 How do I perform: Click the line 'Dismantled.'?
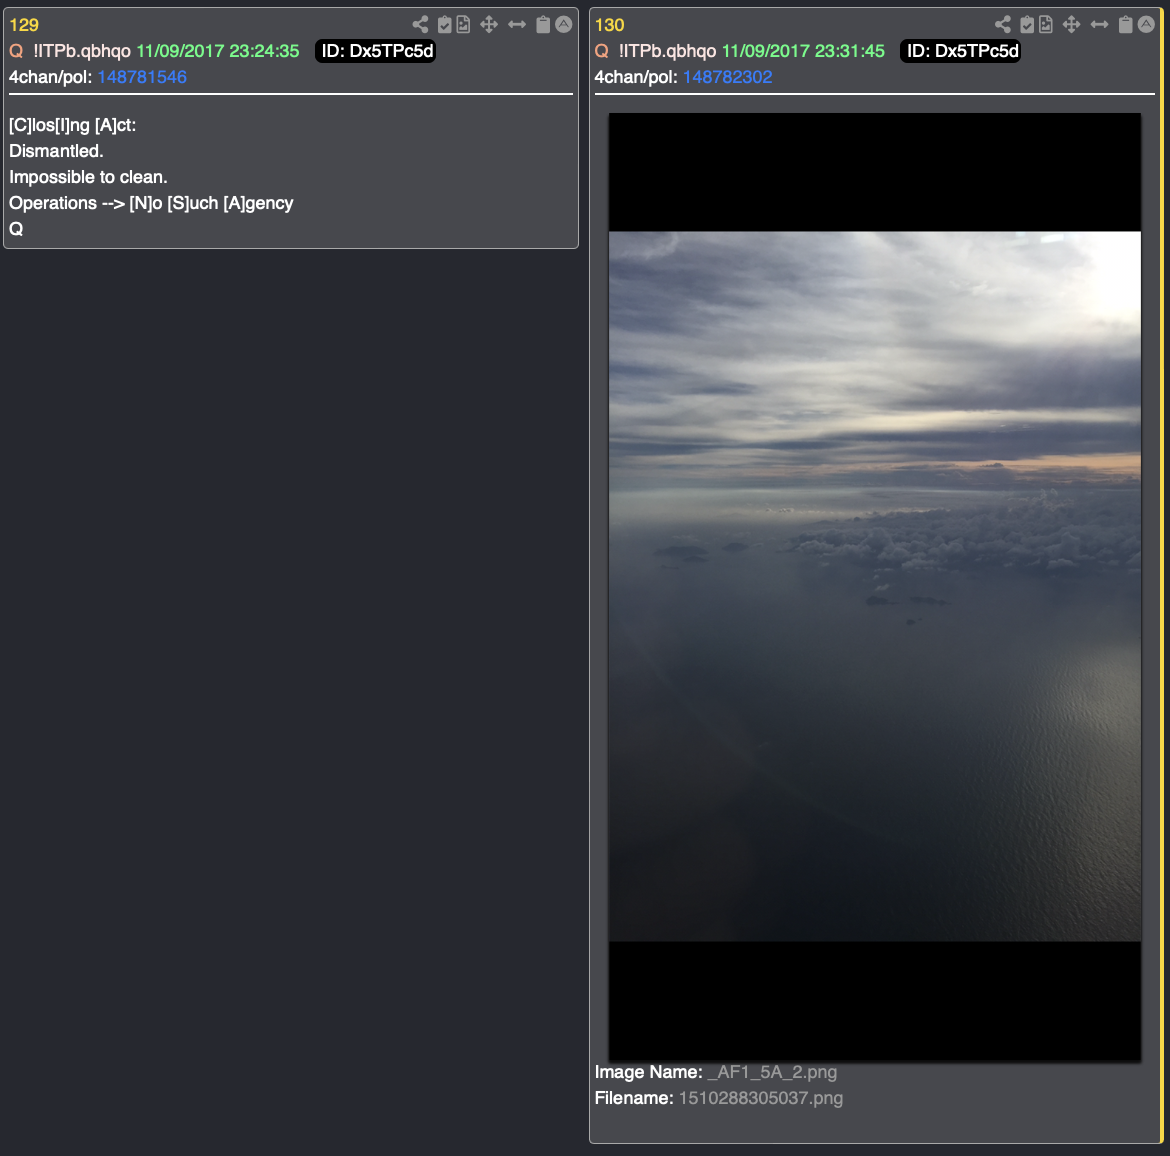click(x=56, y=151)
